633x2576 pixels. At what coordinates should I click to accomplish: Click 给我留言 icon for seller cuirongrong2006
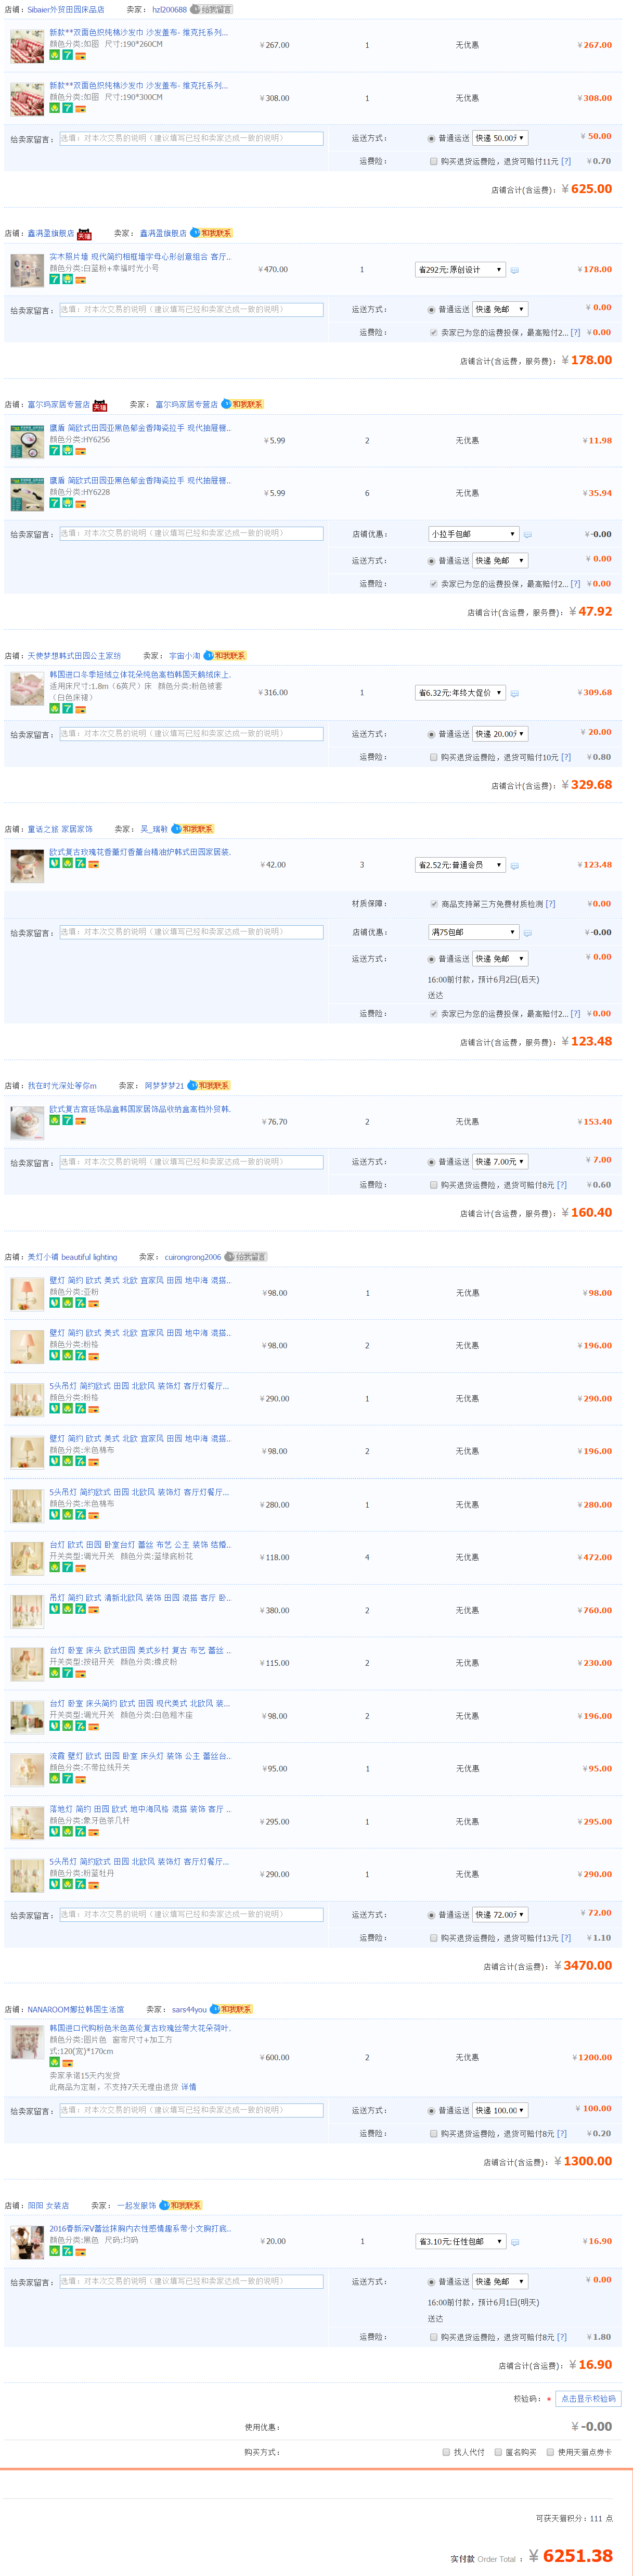pos(245,1257)
